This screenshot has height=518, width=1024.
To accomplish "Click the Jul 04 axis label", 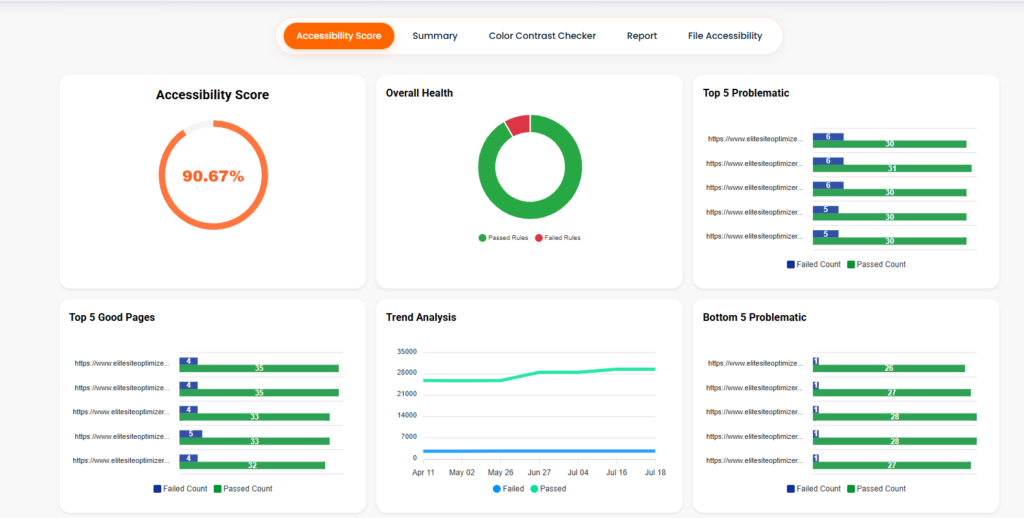I will pos(578,472).
